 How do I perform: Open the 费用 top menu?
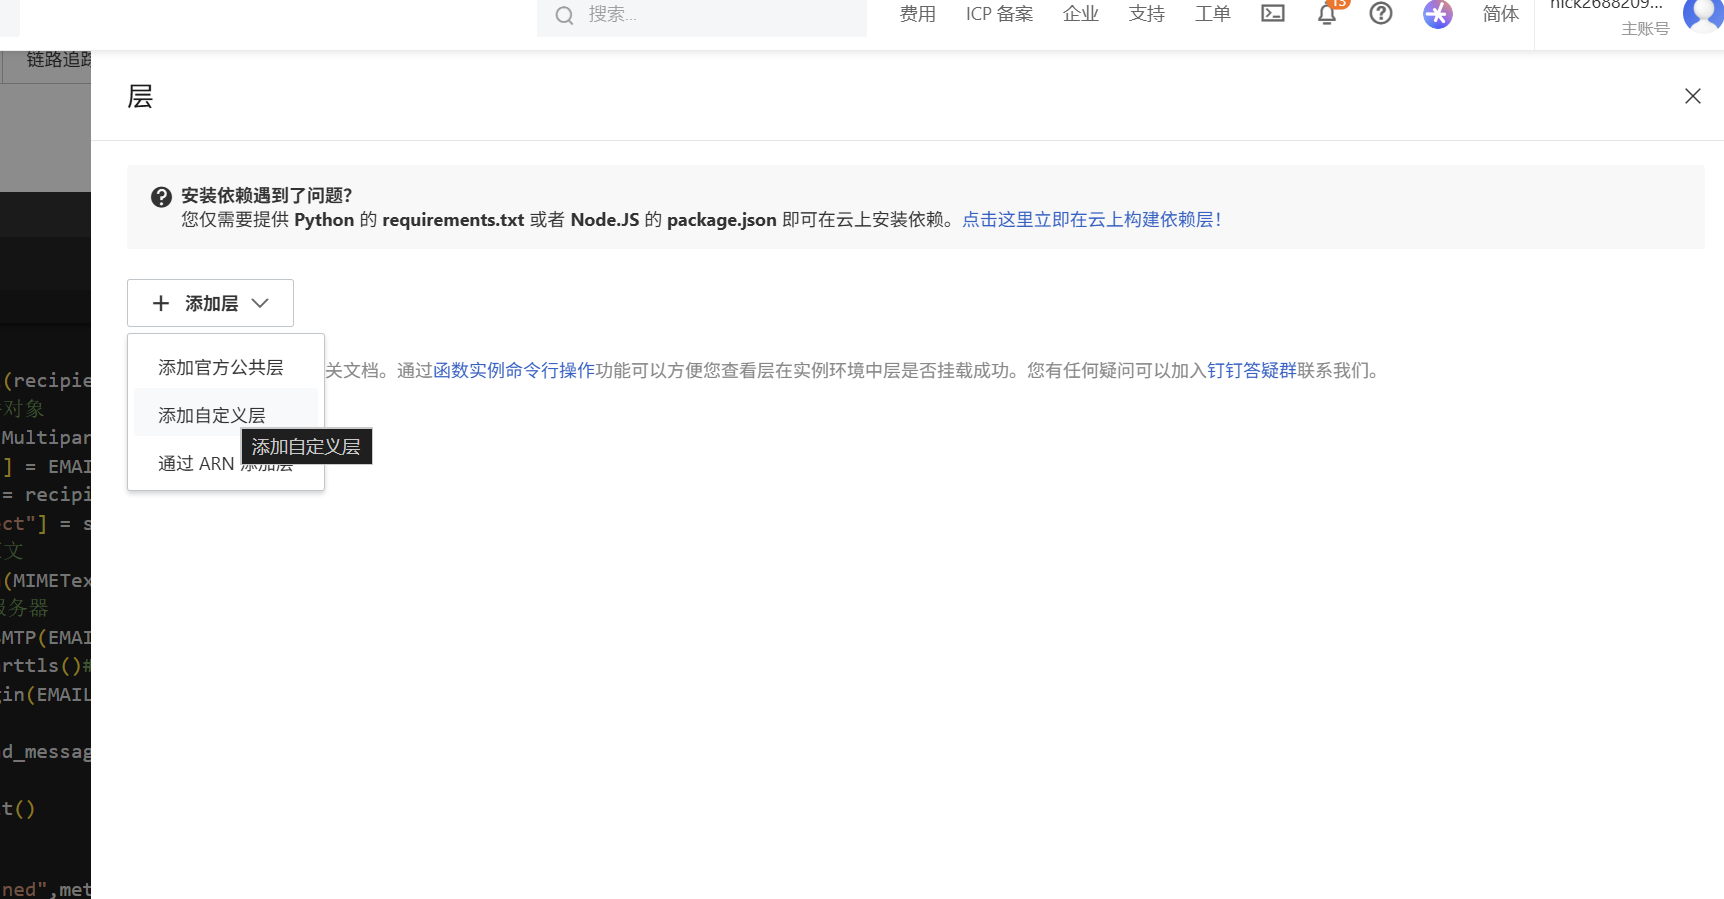click(918, 14)
